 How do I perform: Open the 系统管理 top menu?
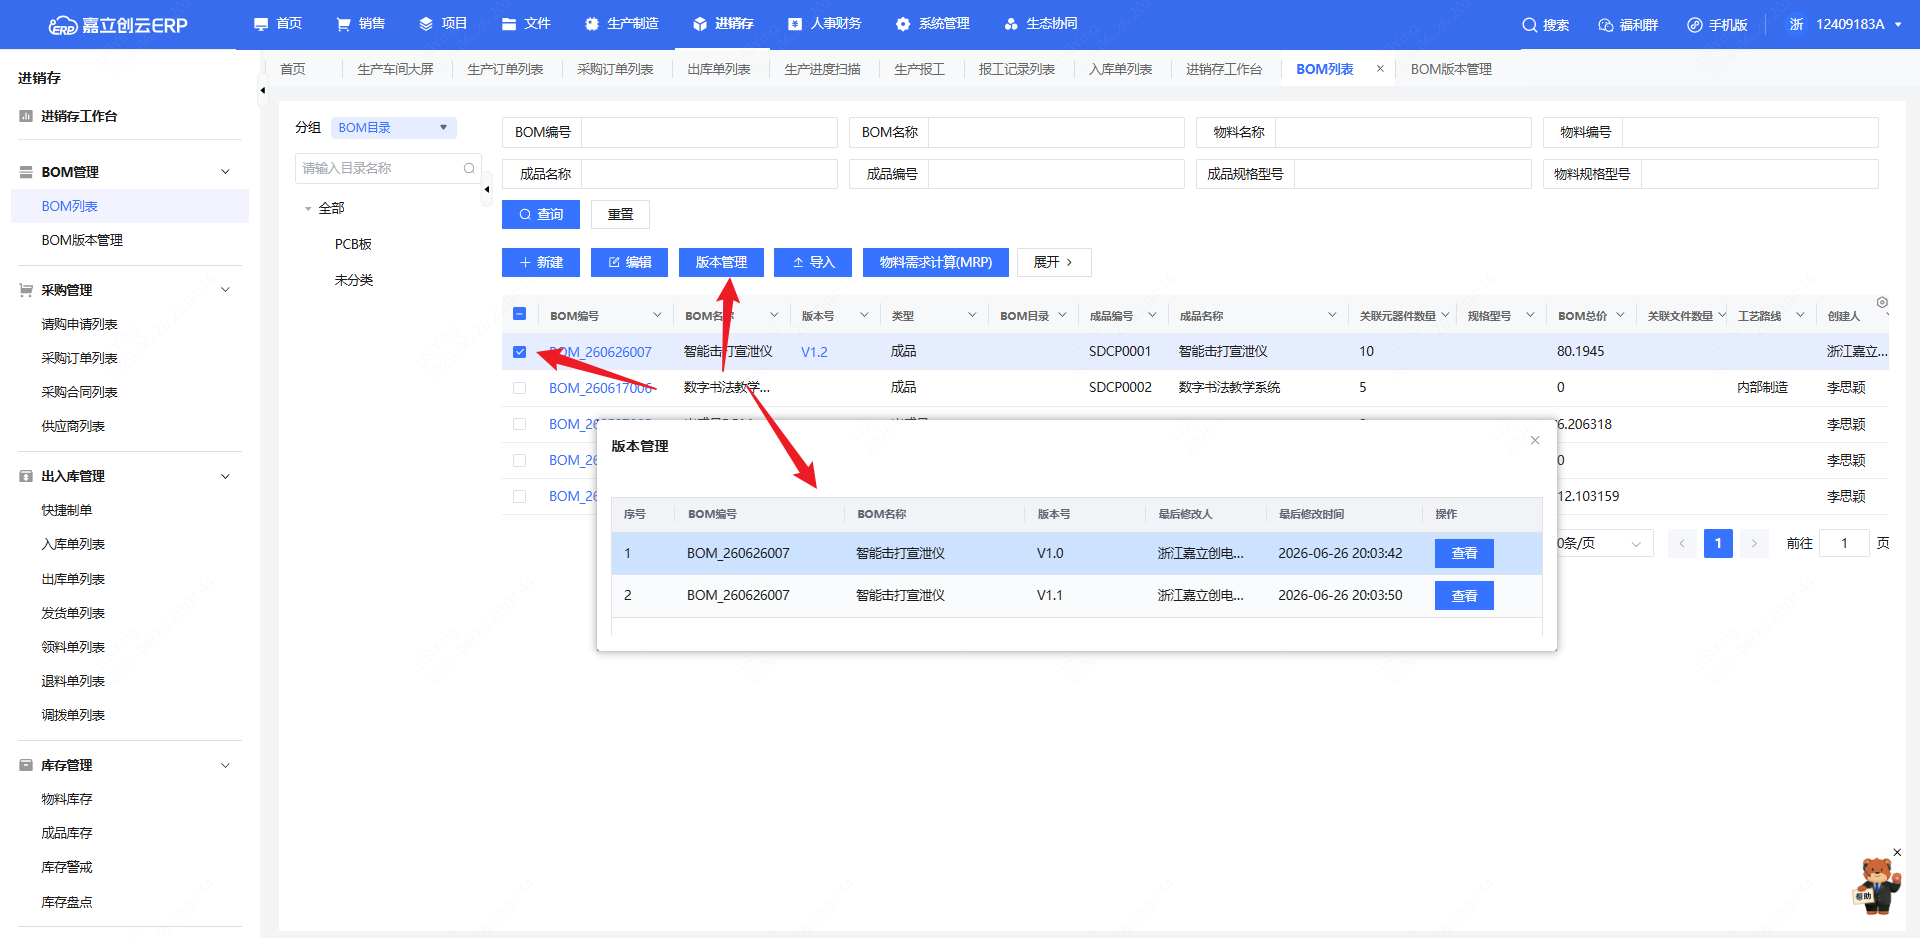click(933, 24)
